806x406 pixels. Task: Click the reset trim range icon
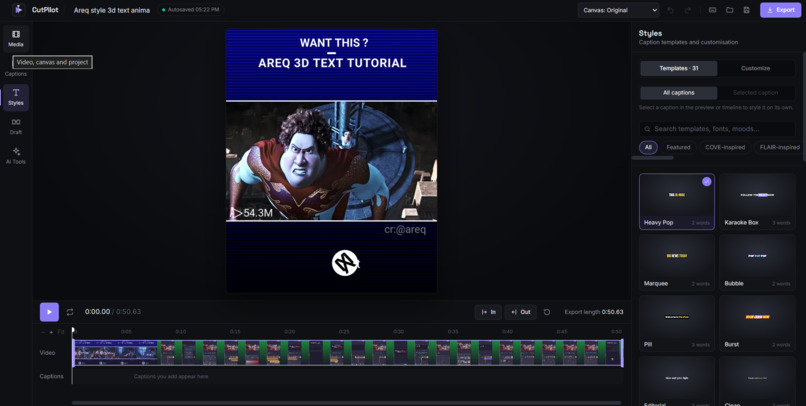pos(547,312)
